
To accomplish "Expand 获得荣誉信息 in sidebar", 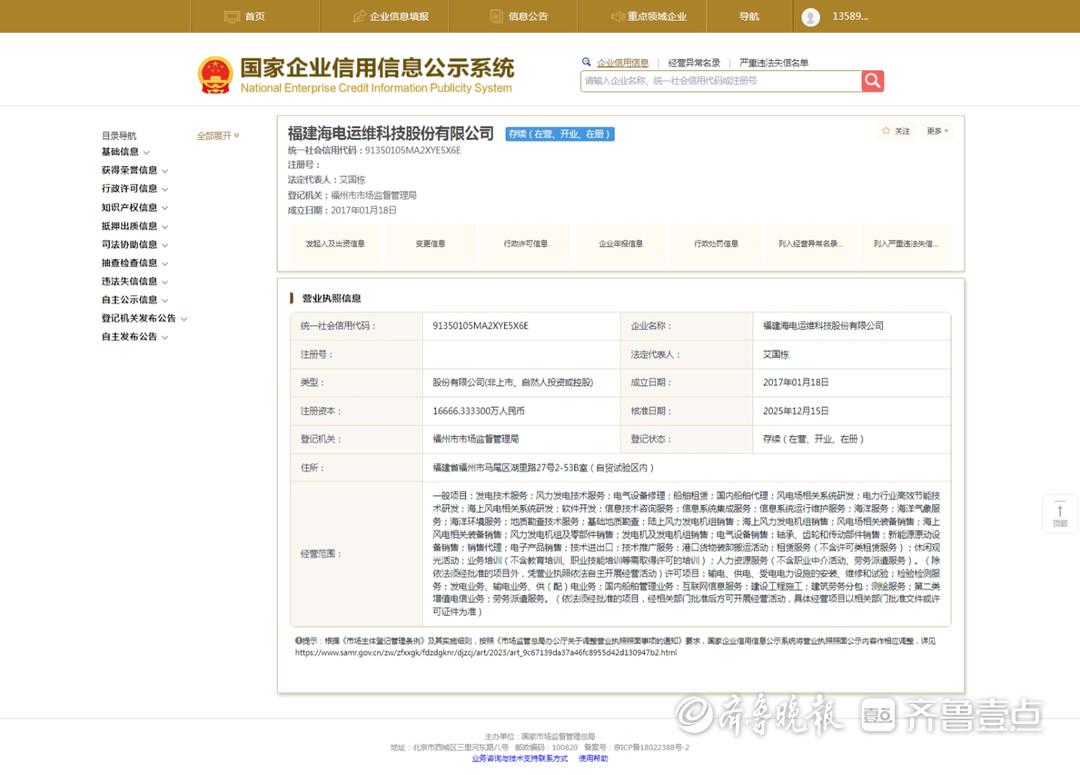I will pos(134,170).
